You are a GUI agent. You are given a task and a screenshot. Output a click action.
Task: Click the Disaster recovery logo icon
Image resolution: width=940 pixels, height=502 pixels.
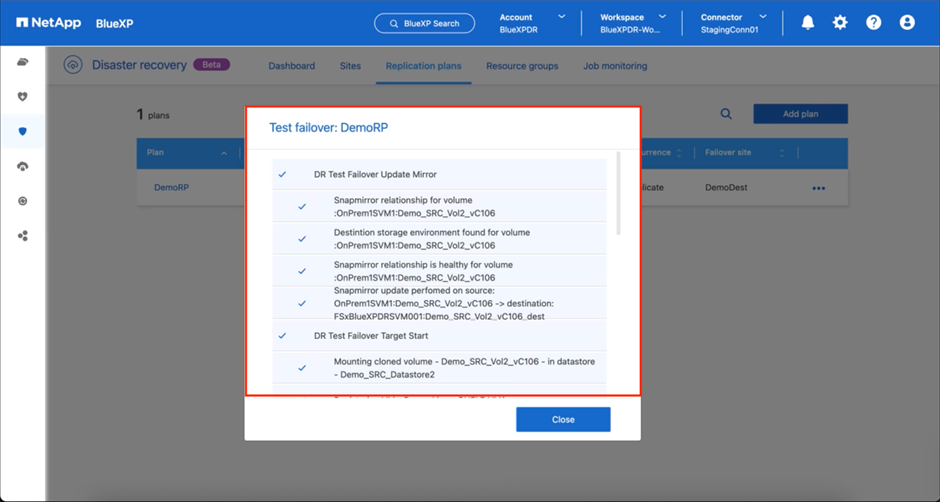pos(72,66)
